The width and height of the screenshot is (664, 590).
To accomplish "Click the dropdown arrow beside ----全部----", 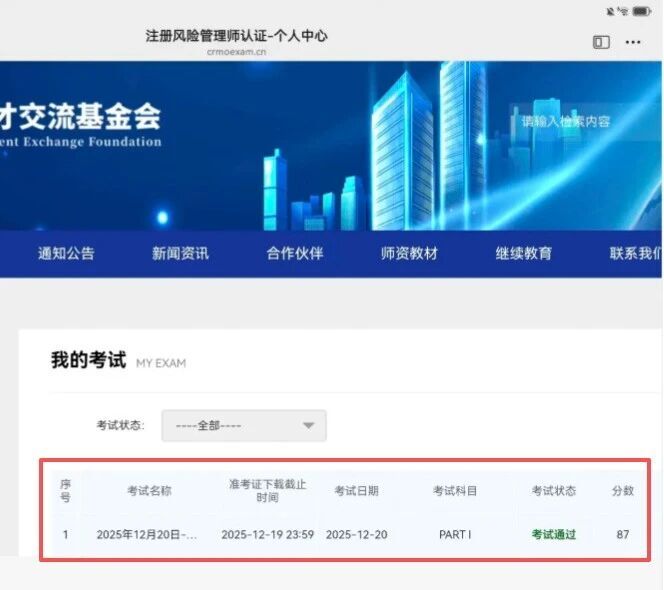I will click(x=309, y=425).
